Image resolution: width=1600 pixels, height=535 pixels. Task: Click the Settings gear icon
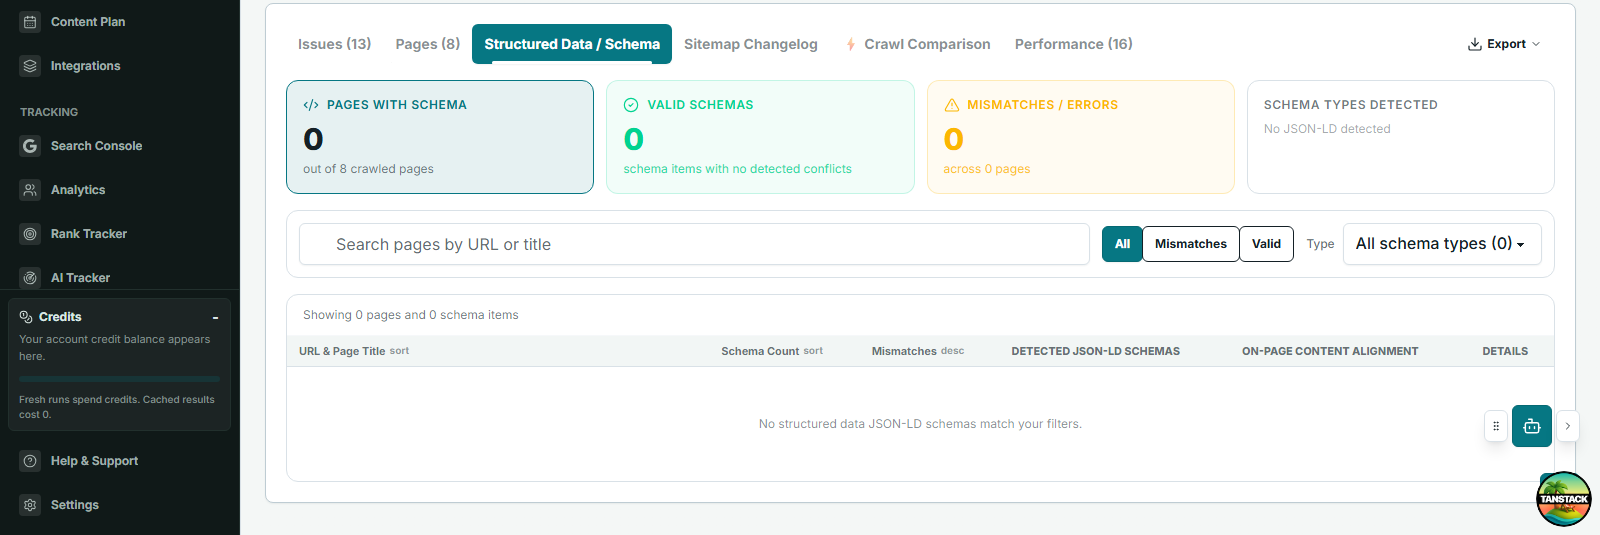30,505
